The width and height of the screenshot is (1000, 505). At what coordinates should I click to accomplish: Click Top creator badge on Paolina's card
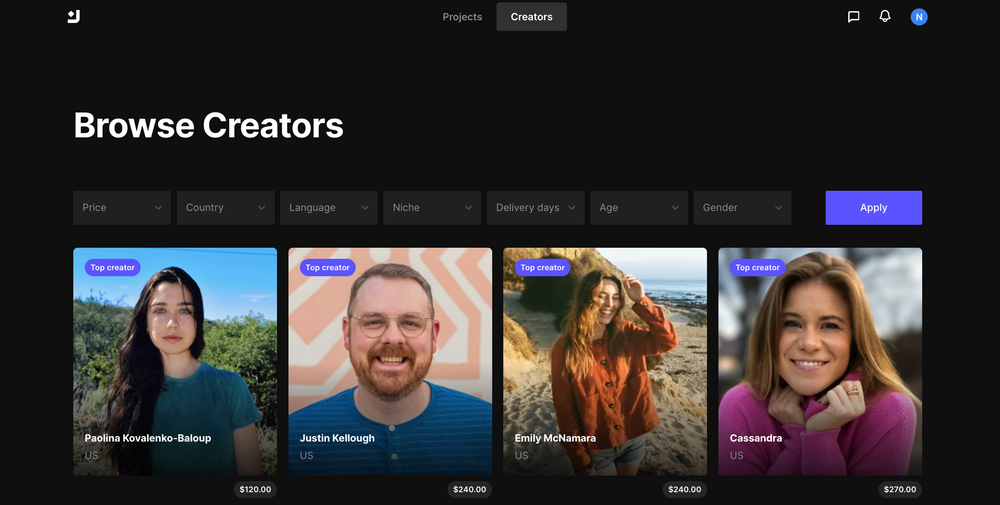pos(112,268)
